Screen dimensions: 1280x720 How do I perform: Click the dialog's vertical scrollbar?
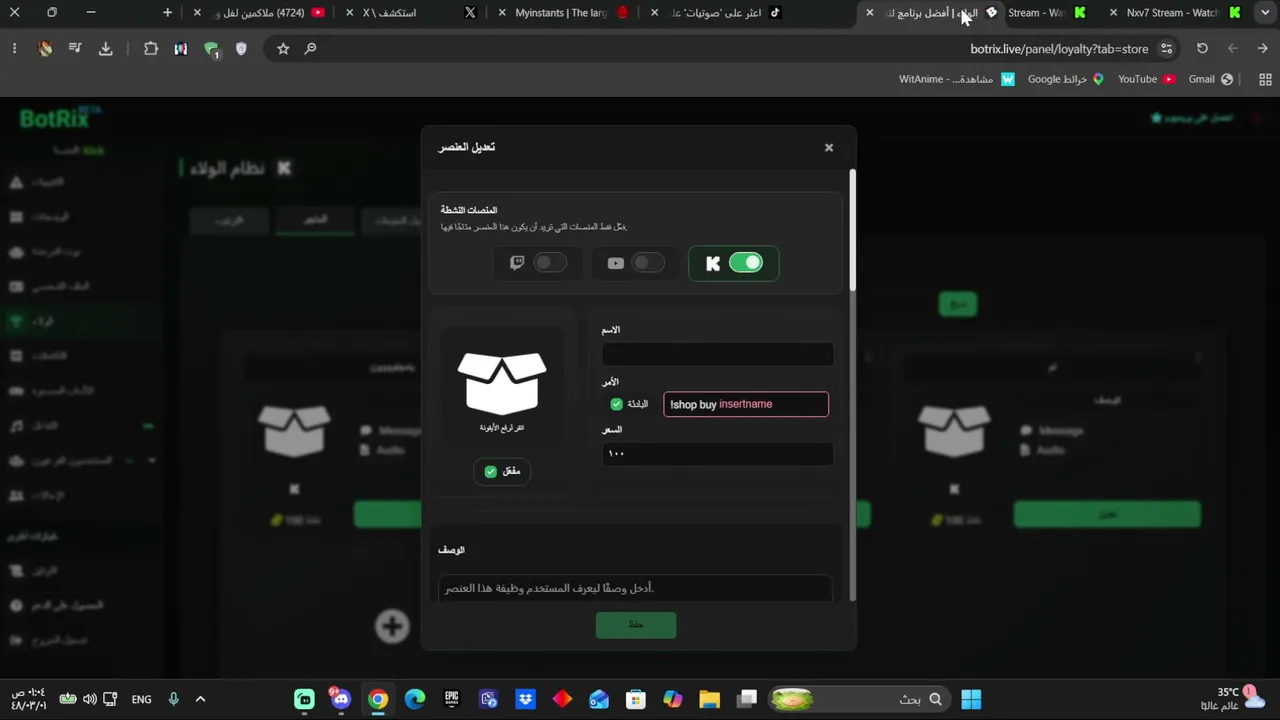[852, 230]
